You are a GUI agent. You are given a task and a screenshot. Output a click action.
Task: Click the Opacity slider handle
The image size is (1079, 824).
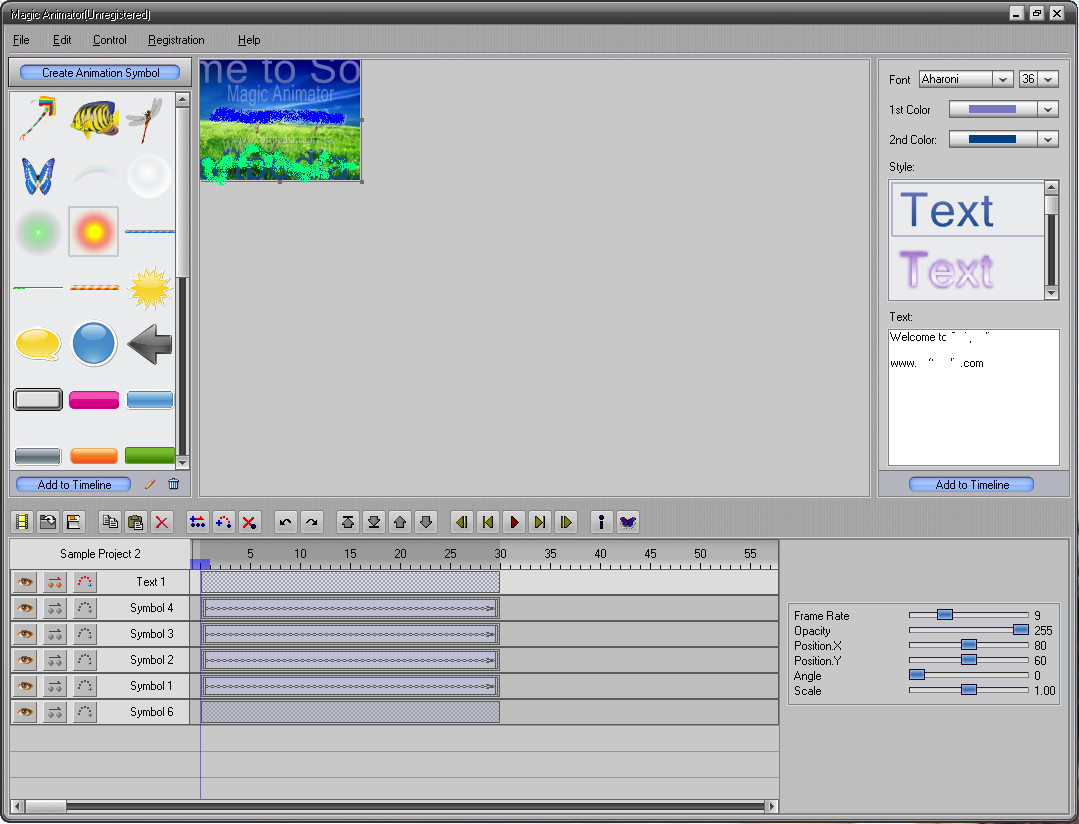1020,630
